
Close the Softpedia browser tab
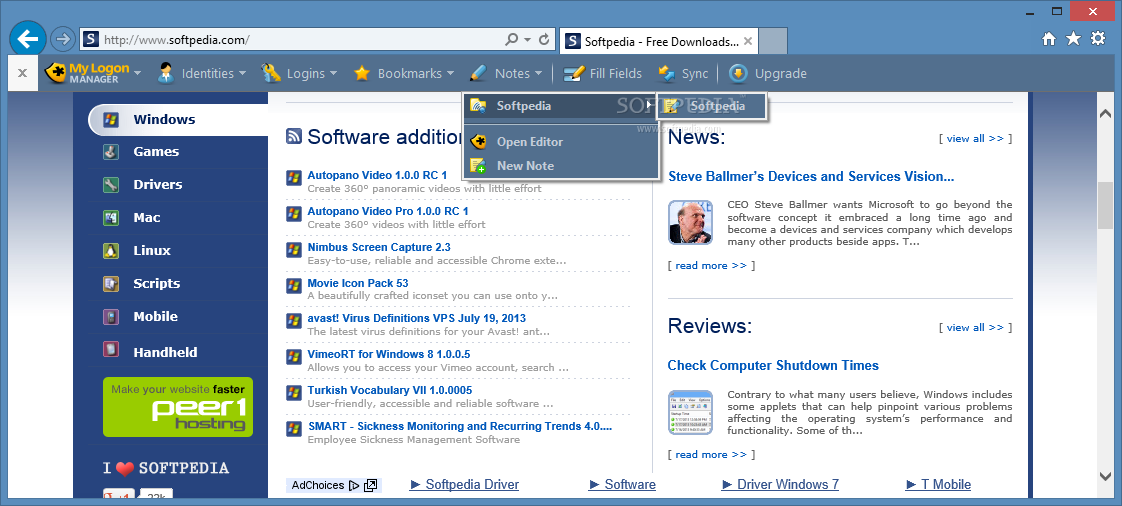tap(748, 42)
